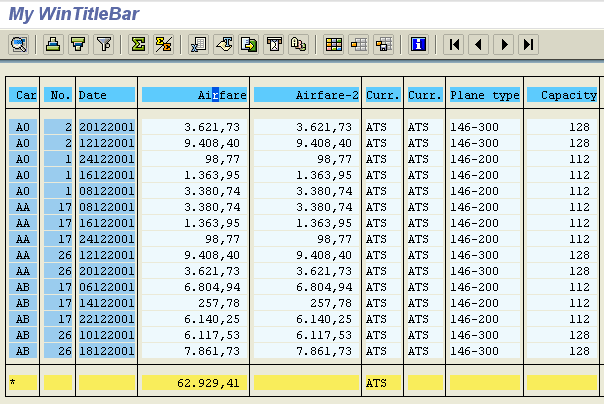Send list to mail recipient

click(274, 44)
